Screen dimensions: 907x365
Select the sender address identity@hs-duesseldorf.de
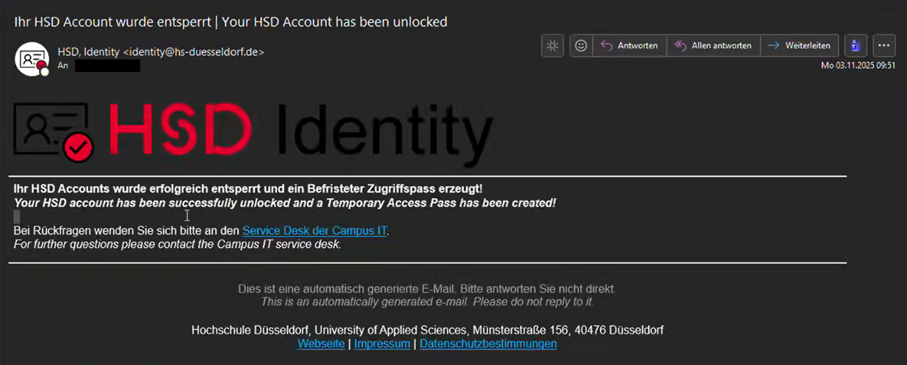pos(194,52)
